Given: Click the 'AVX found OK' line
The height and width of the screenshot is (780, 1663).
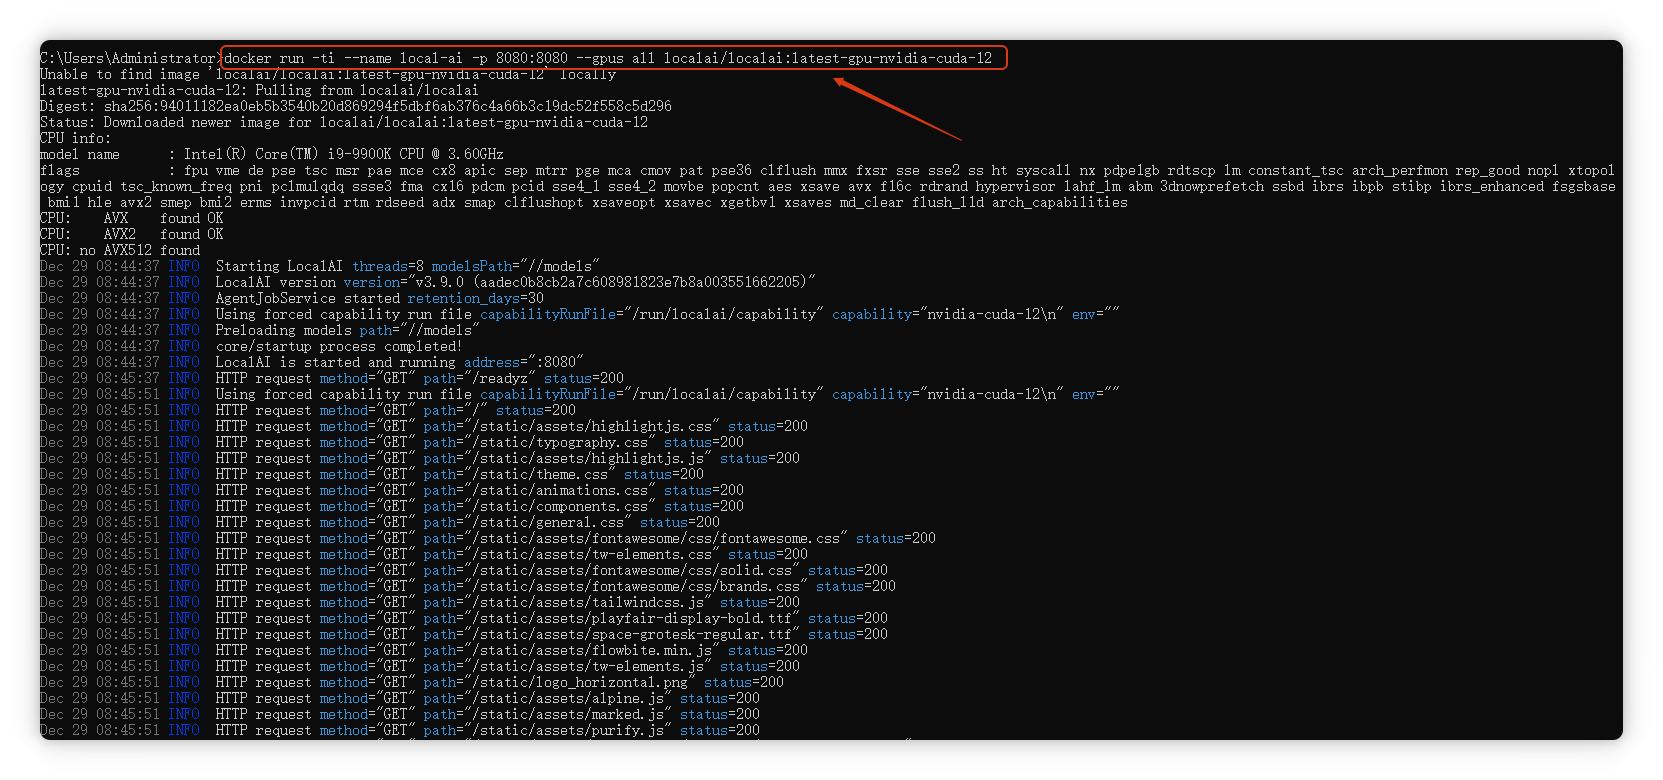Looking at the screenshot, I should coord(132,218).
